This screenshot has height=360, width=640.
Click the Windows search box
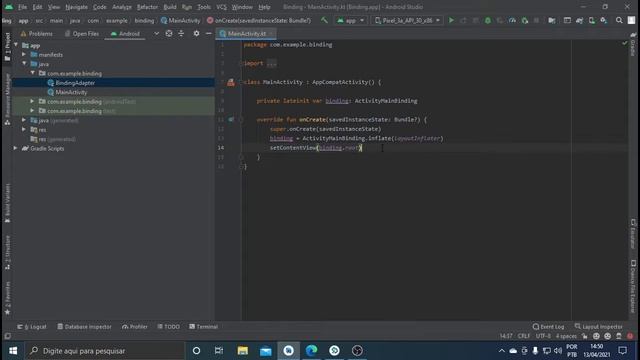(x=105, y=351)
